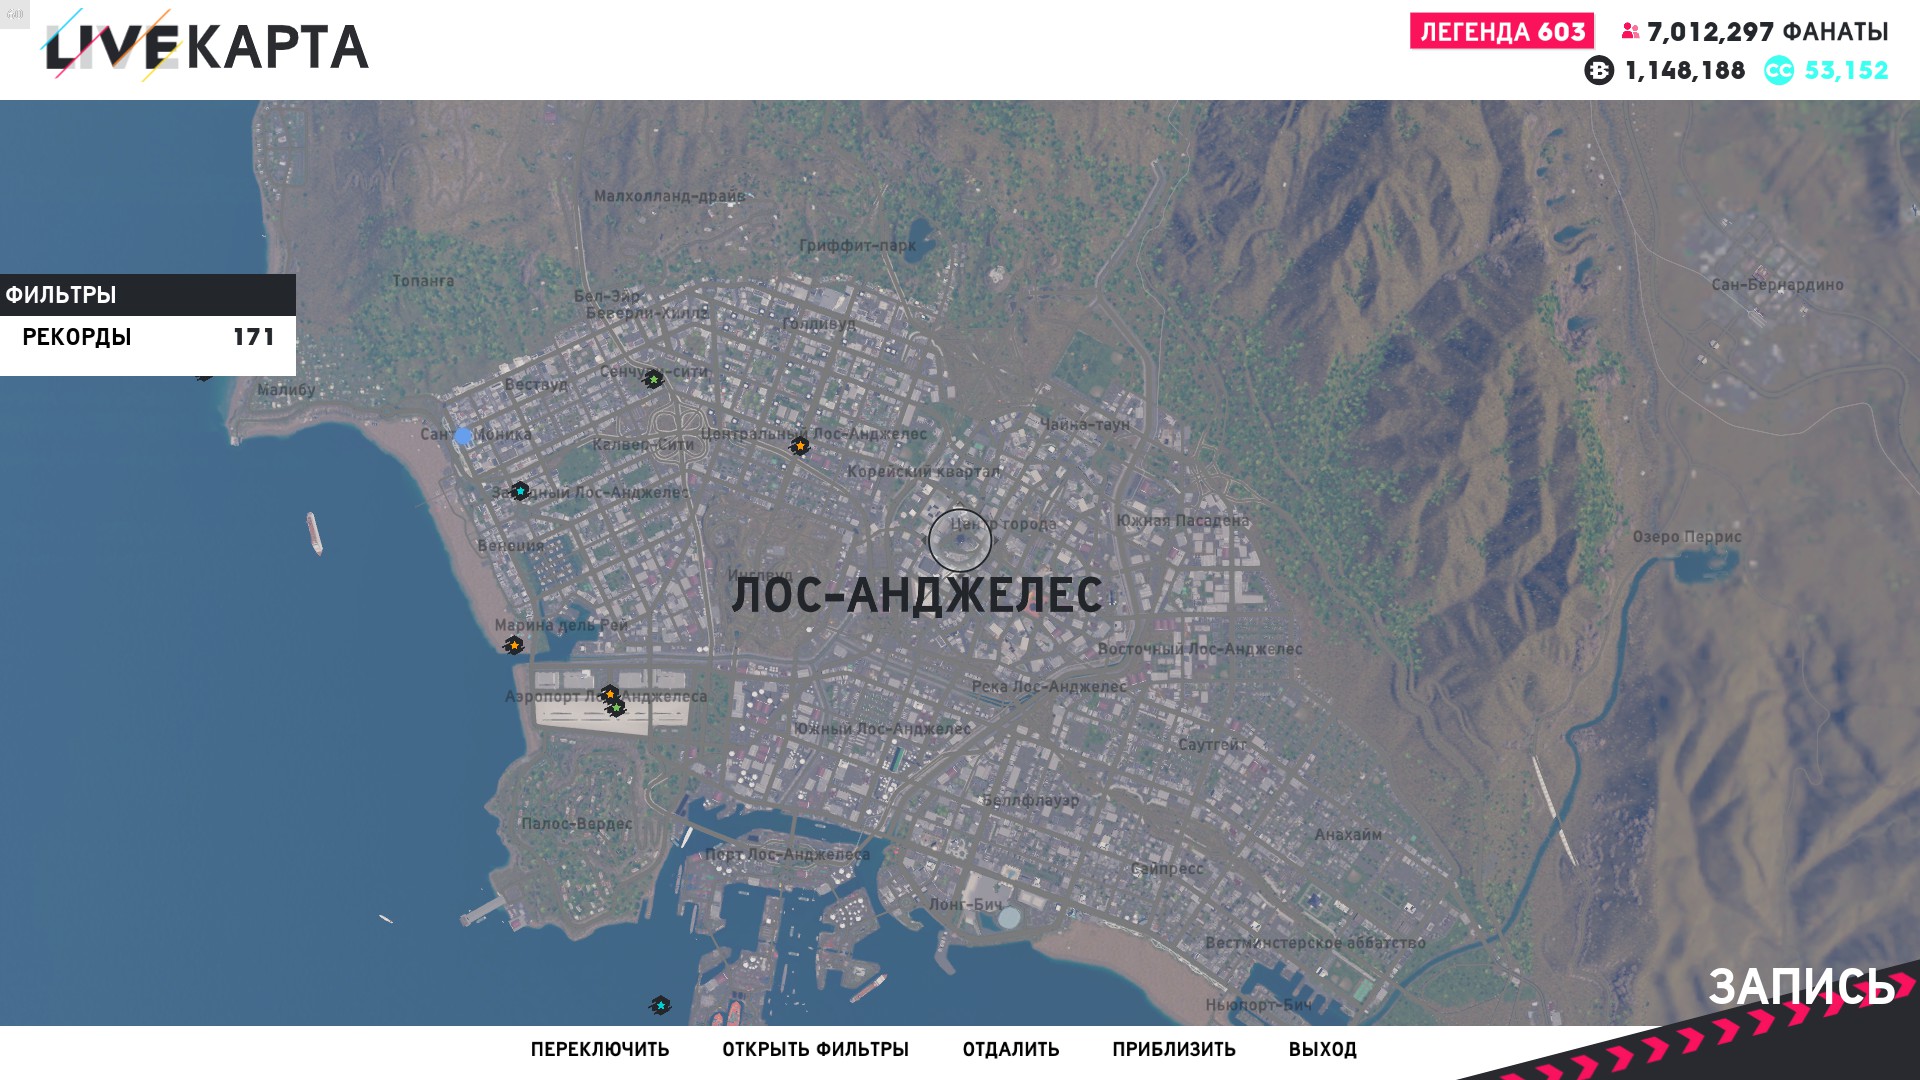The height and width of the screenshot is (1080, 1920).
Task: Click the Сан-Бернардино map label
Action: (x=1777, y=285)
